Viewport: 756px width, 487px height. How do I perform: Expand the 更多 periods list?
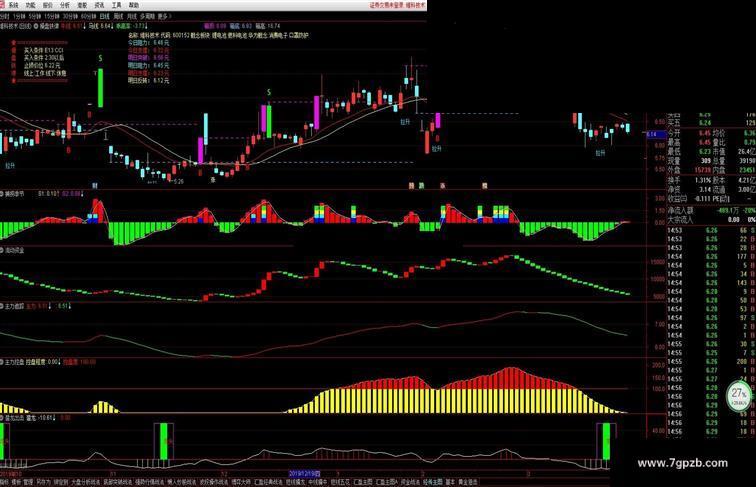click(163, 16)
